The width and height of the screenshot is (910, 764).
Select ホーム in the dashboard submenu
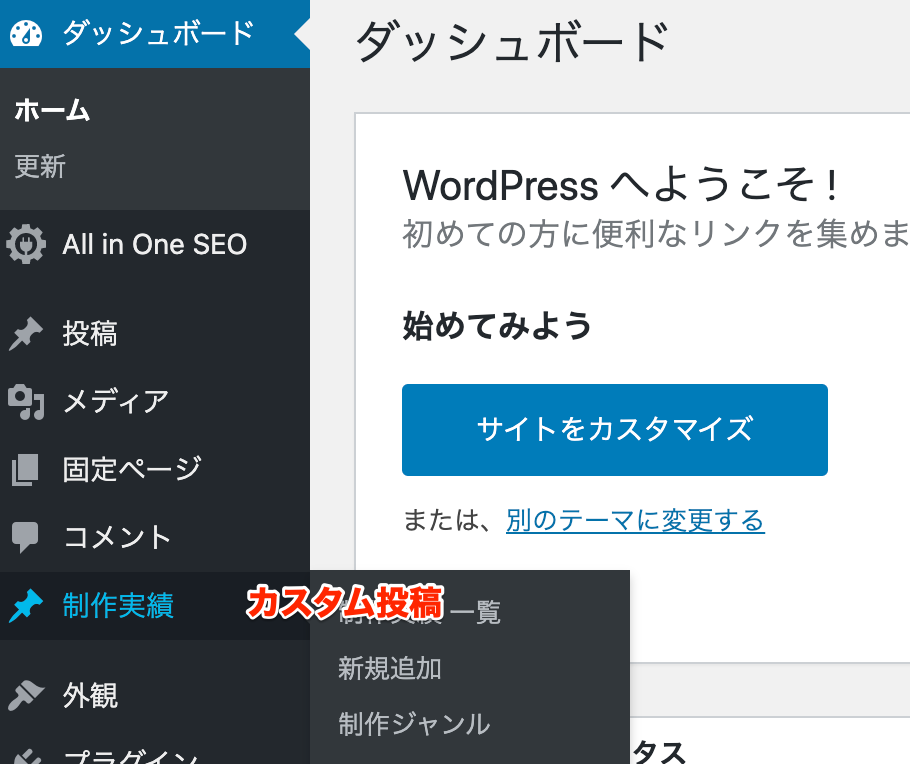[x=52, y=111]
